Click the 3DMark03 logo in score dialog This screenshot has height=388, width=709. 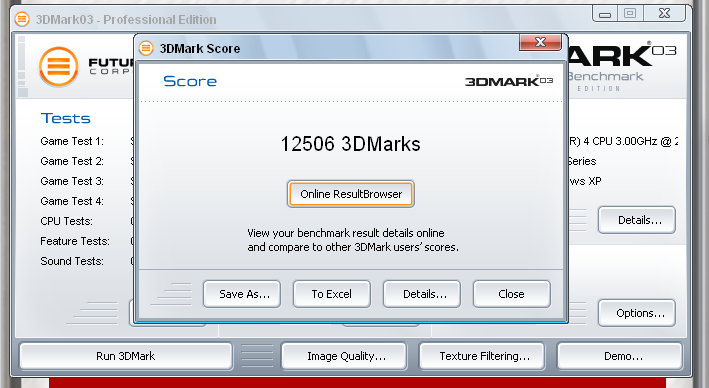pyautogui.click(x=509, y=81)
